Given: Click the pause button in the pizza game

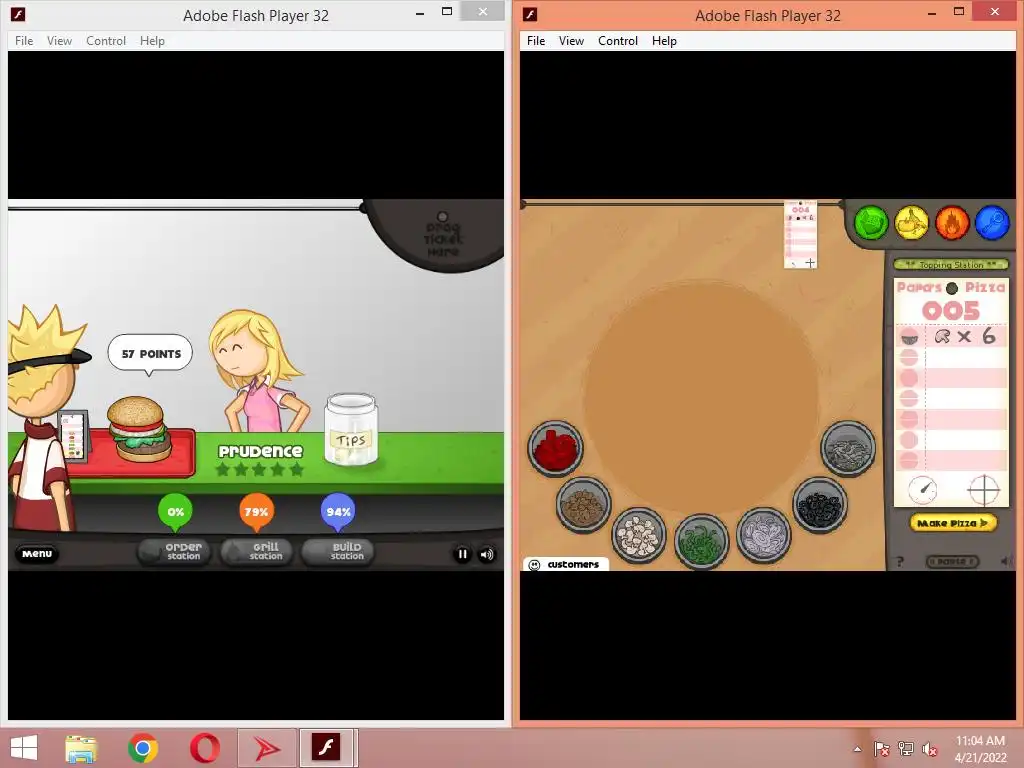Looking at the screenshot, I should pyautogui.click(x=952, y=562).
